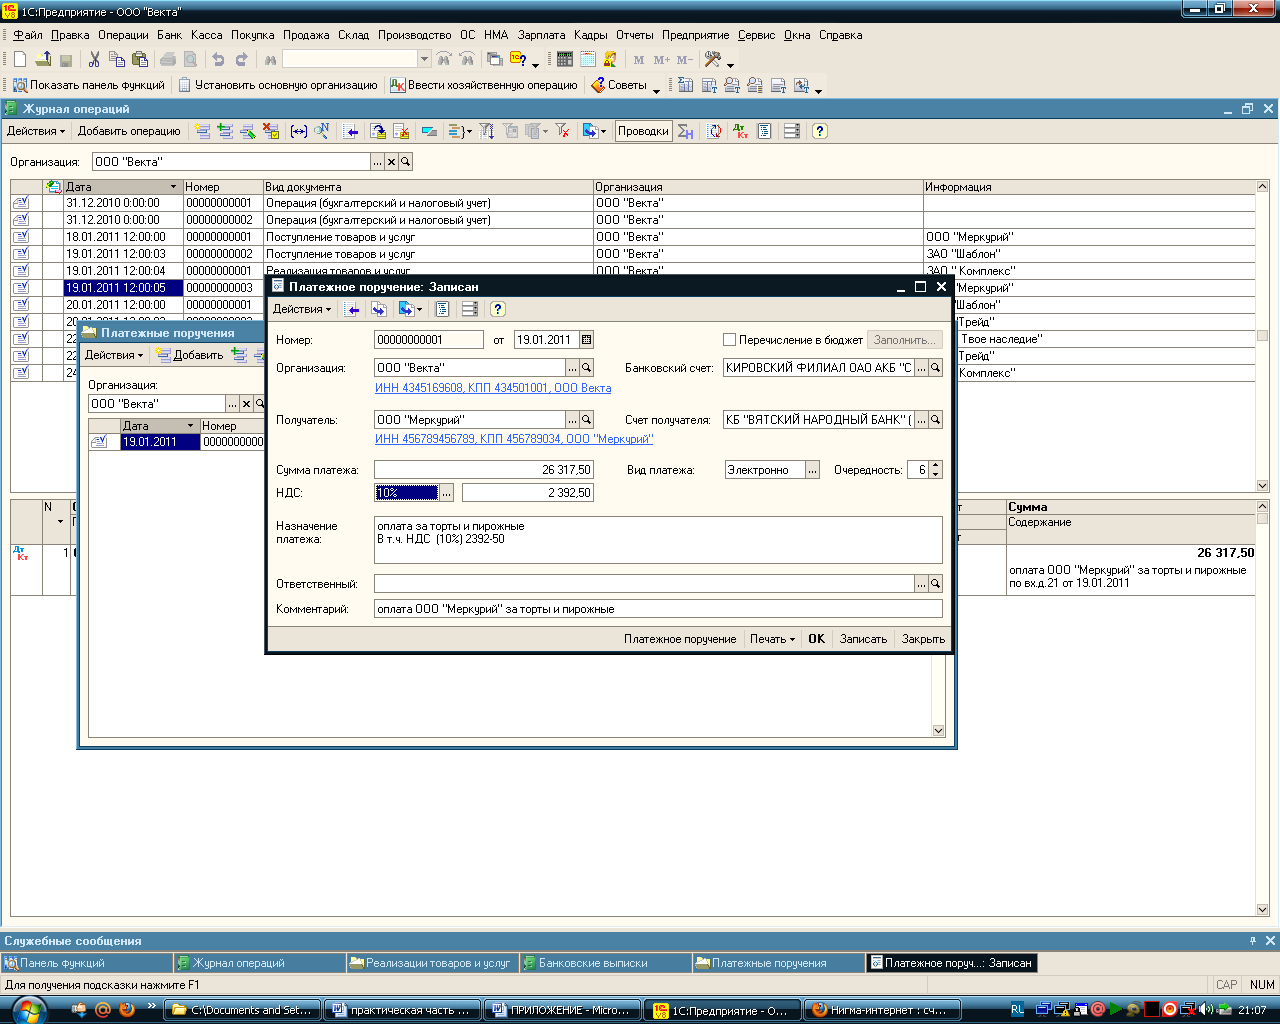Open Действия dropdown in payment order dialog
Screen dimensions: 1280x1024
pos(302,309)
